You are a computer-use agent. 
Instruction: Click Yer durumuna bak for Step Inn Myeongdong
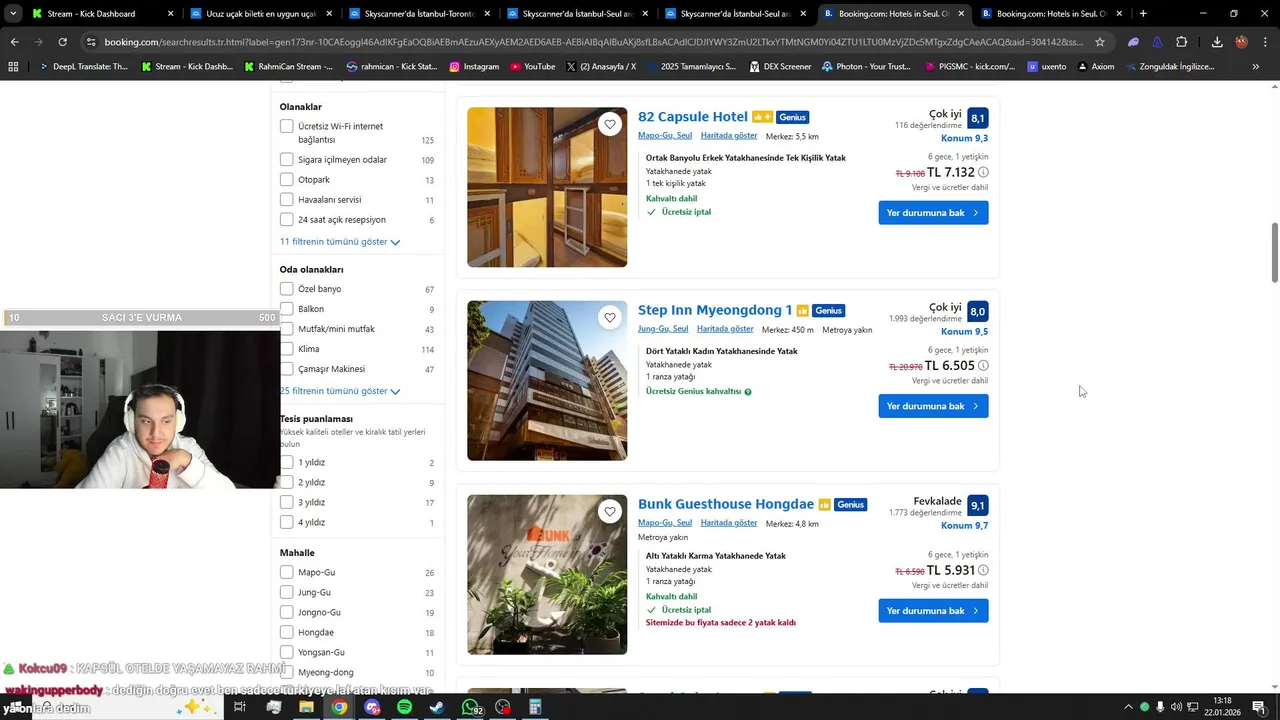[933, 406]
